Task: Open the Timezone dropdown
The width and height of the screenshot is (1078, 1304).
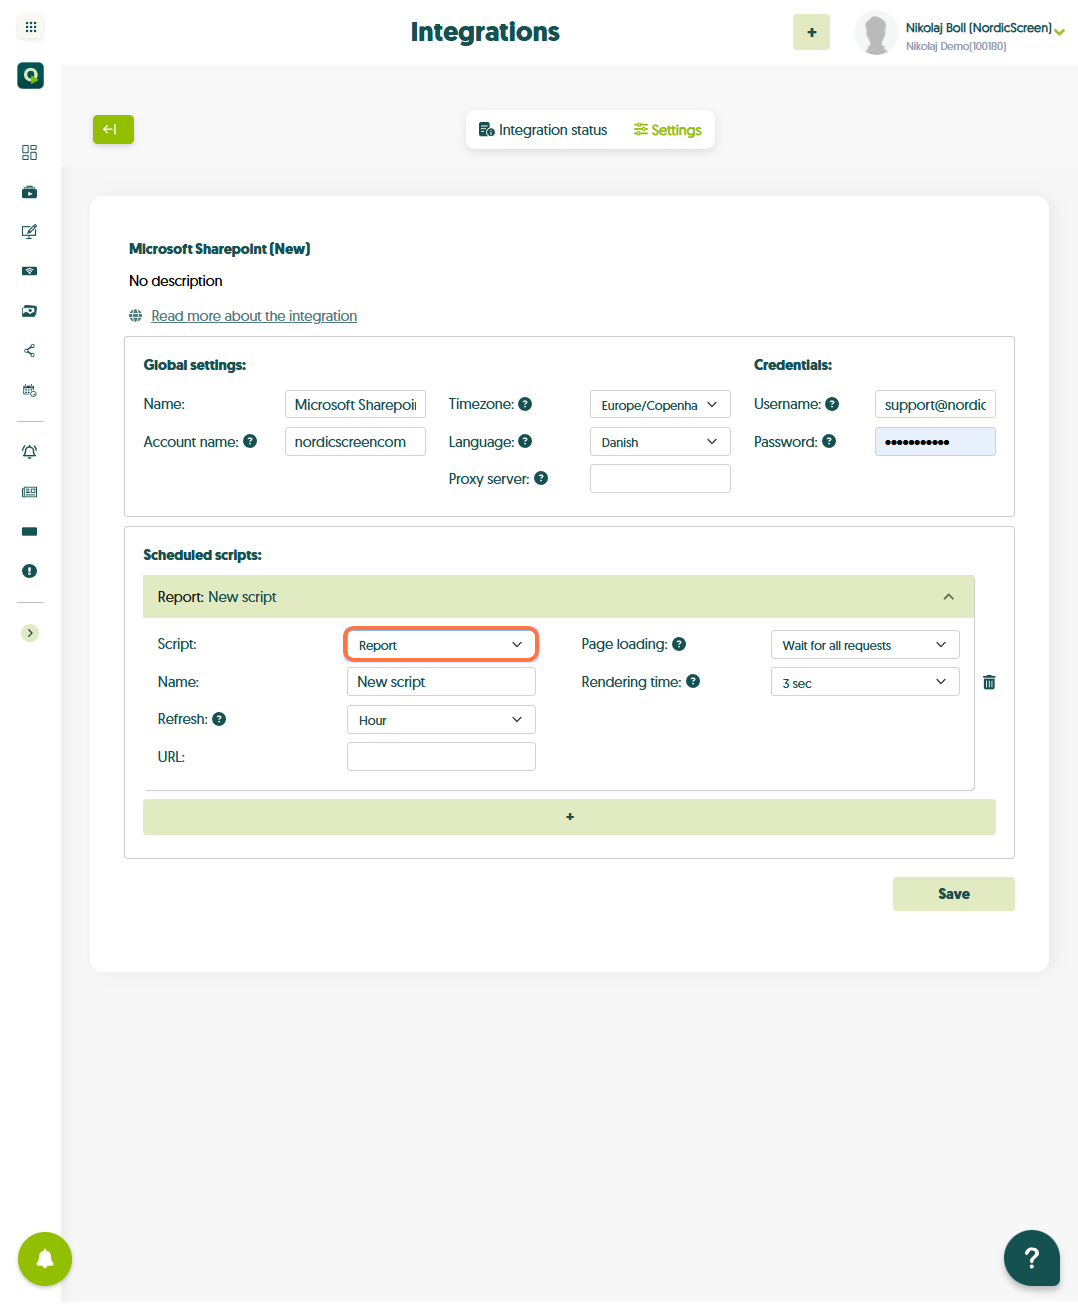Action: (660, 404)
